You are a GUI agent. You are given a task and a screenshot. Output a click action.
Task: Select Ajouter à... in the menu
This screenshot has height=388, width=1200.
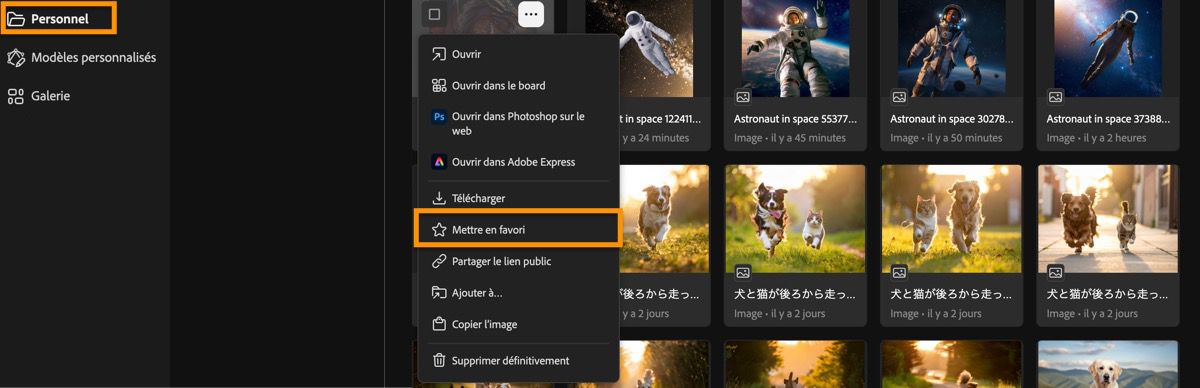point(518,293)
